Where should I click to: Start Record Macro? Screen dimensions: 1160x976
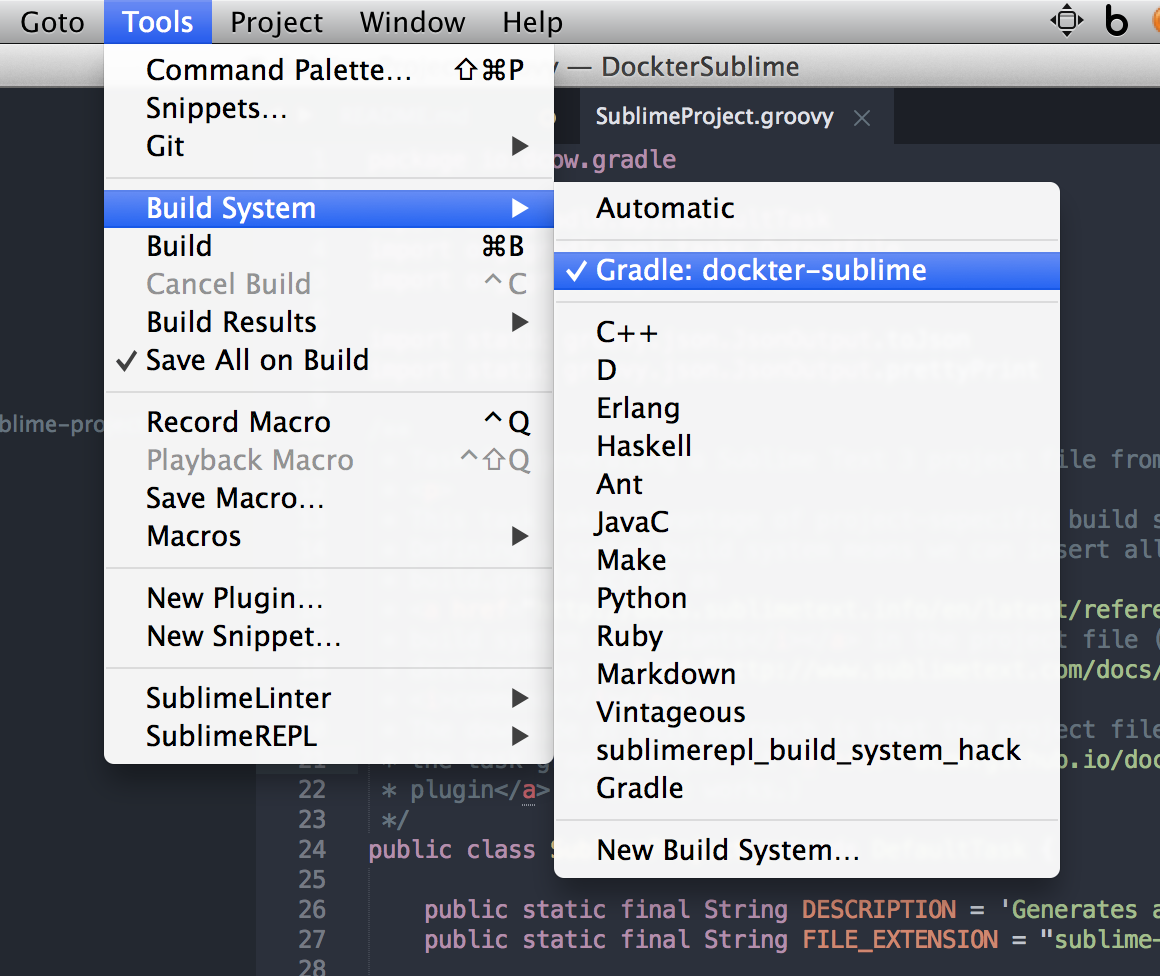coord(328,422)
